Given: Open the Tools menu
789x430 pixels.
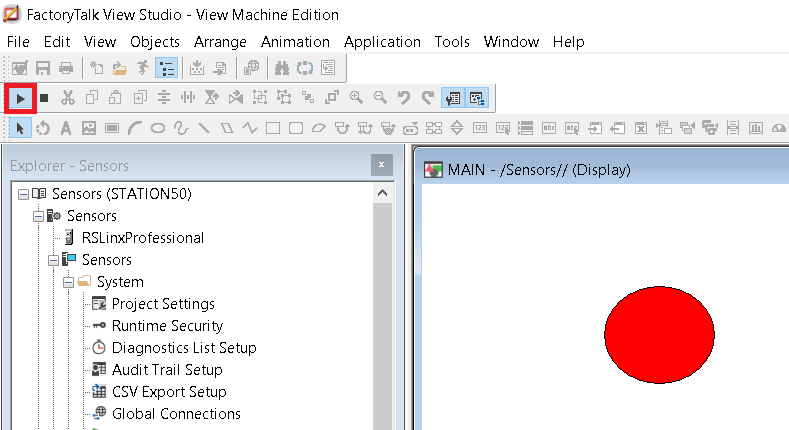Looking at the screenshot, I should tap(452, 42).
